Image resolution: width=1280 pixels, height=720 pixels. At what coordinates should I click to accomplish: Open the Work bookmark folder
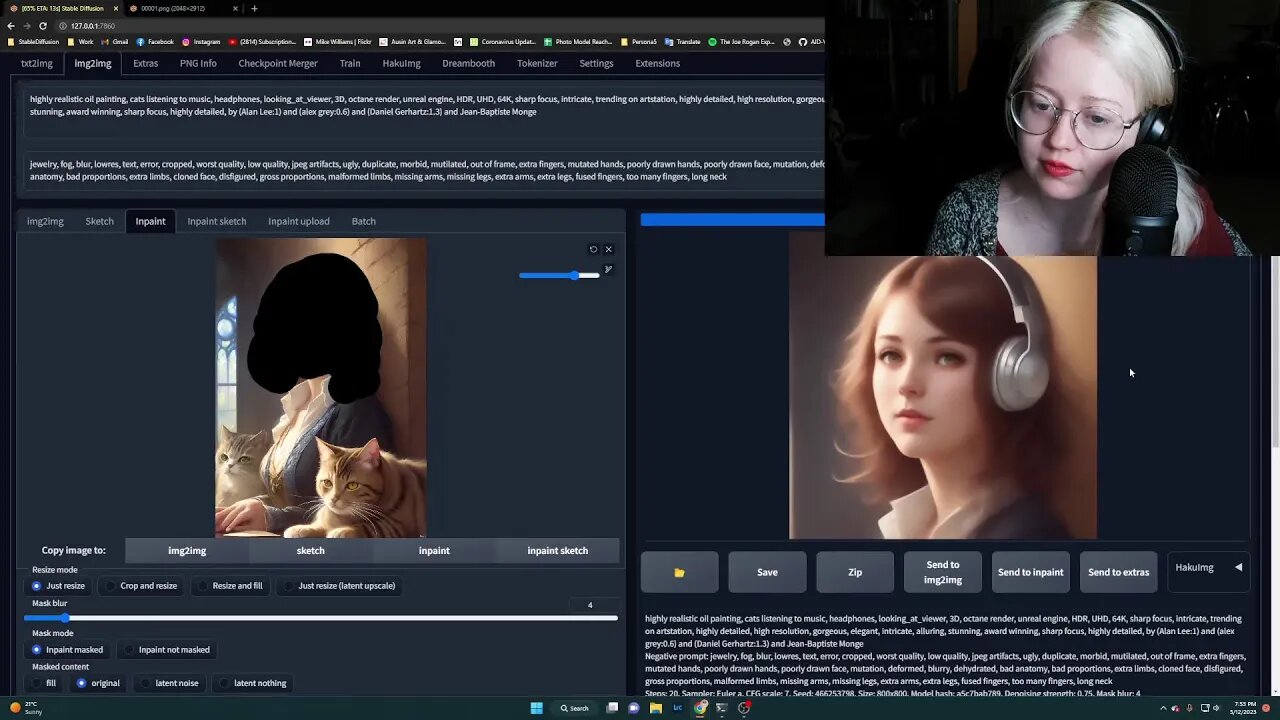click(x=80, y=42)
